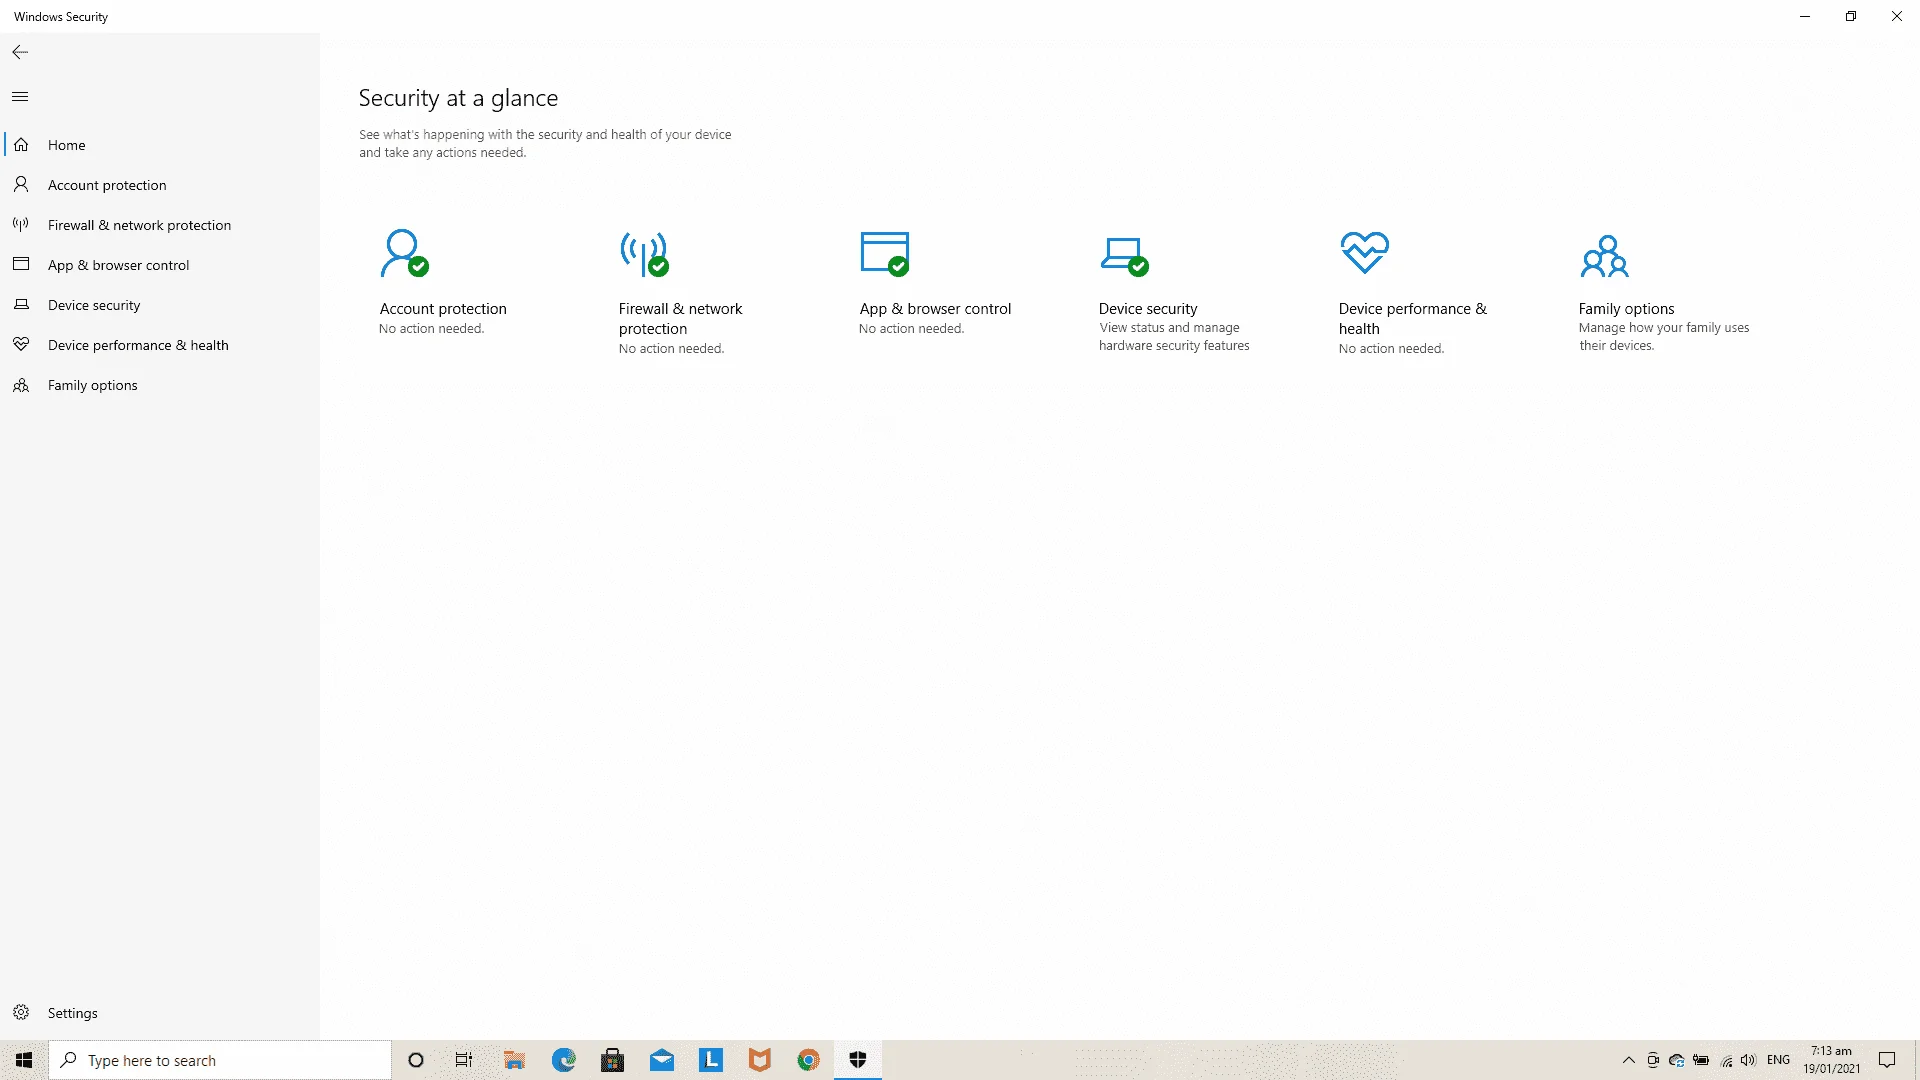Screen dimensions: 1920x1080
Task: Open Wi-Fi network tray icon
Action: [x=1726, y=1060]
